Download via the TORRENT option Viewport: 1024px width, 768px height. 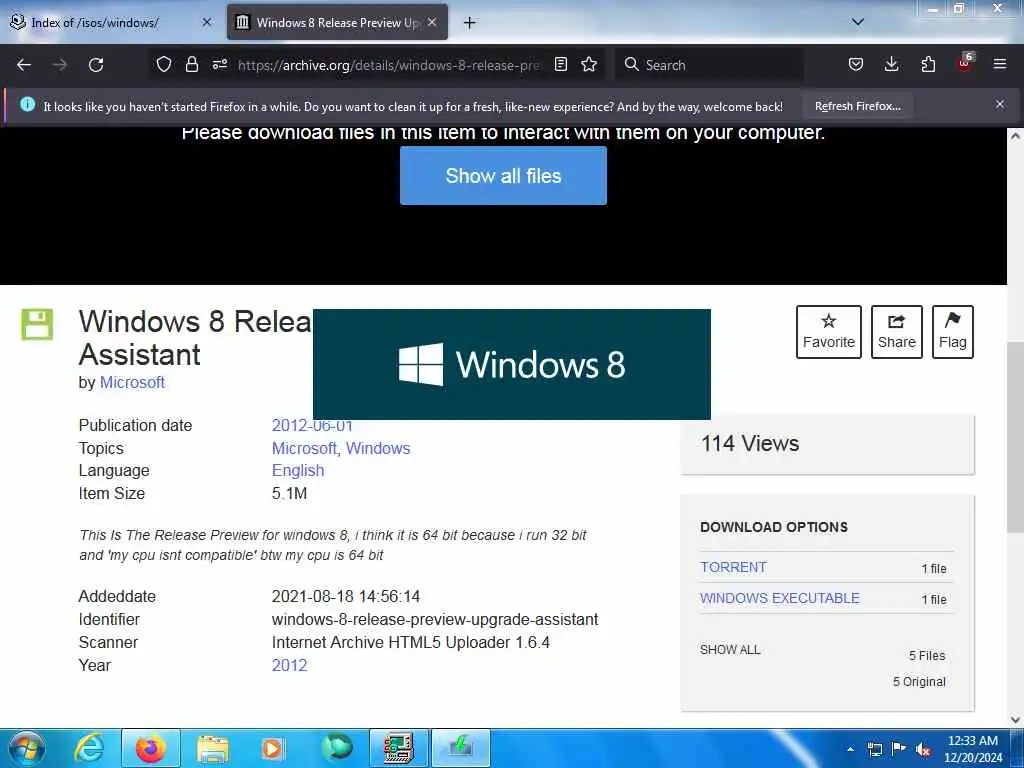(x=733, y=568)
